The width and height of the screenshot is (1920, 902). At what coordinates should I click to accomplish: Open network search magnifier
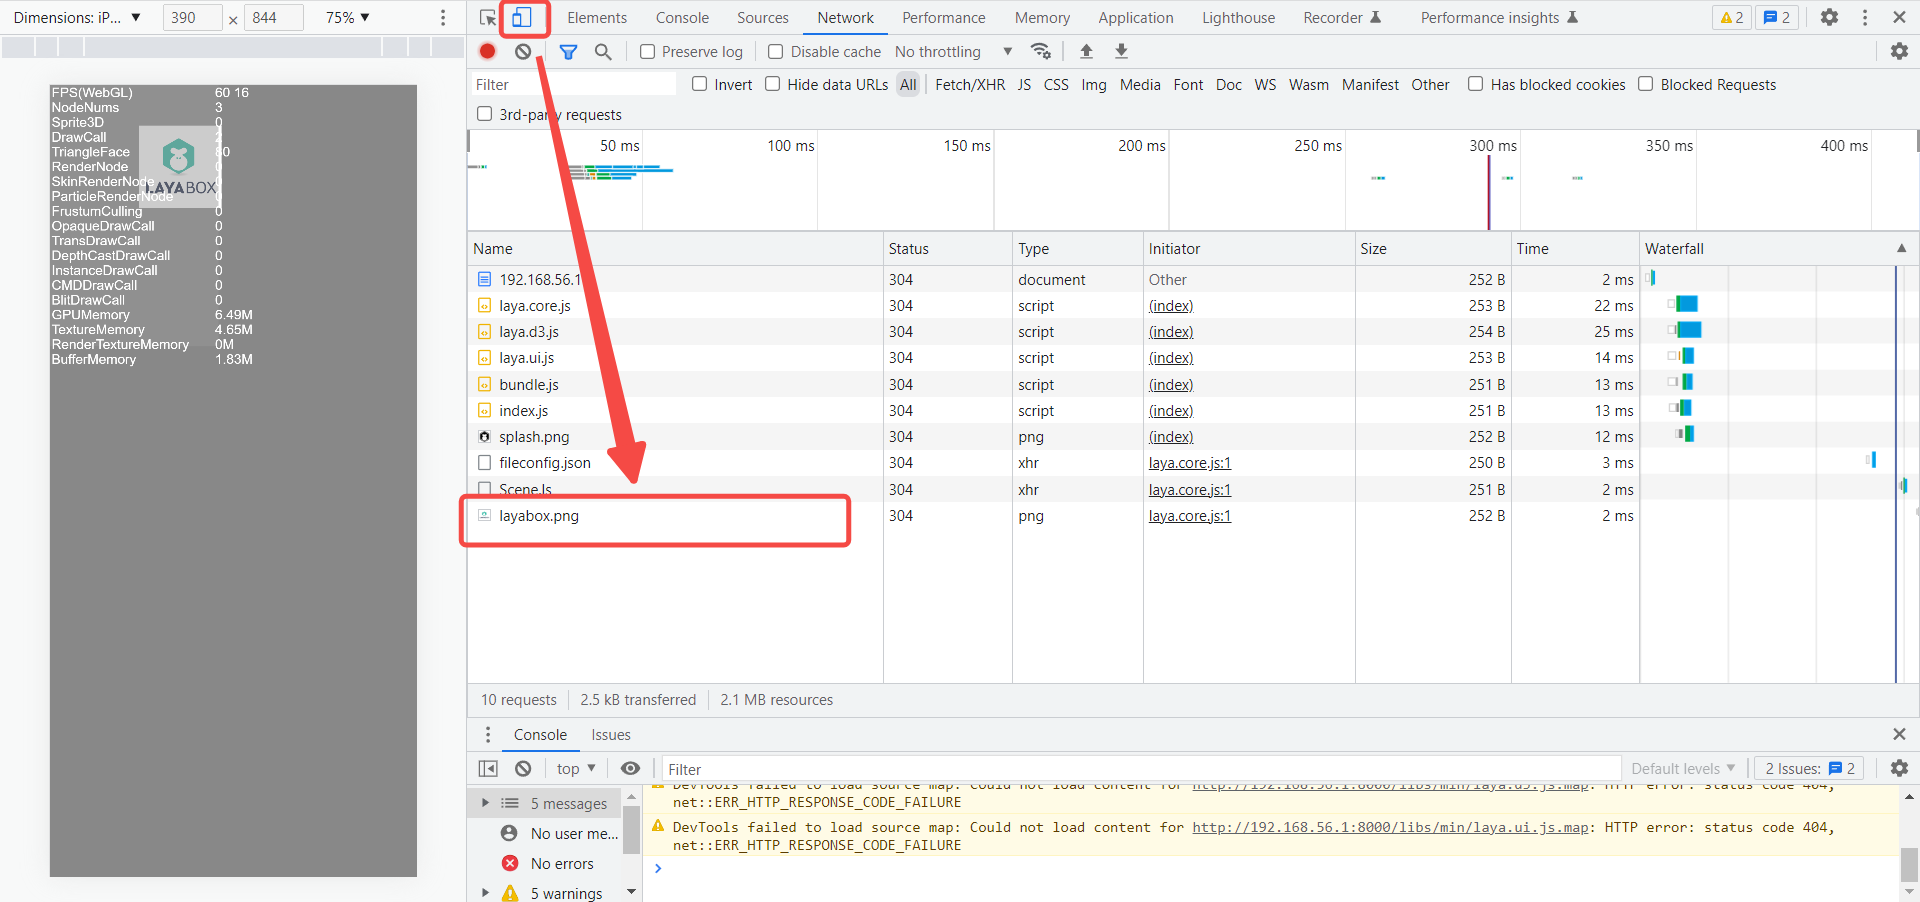(x=603, y=52)
